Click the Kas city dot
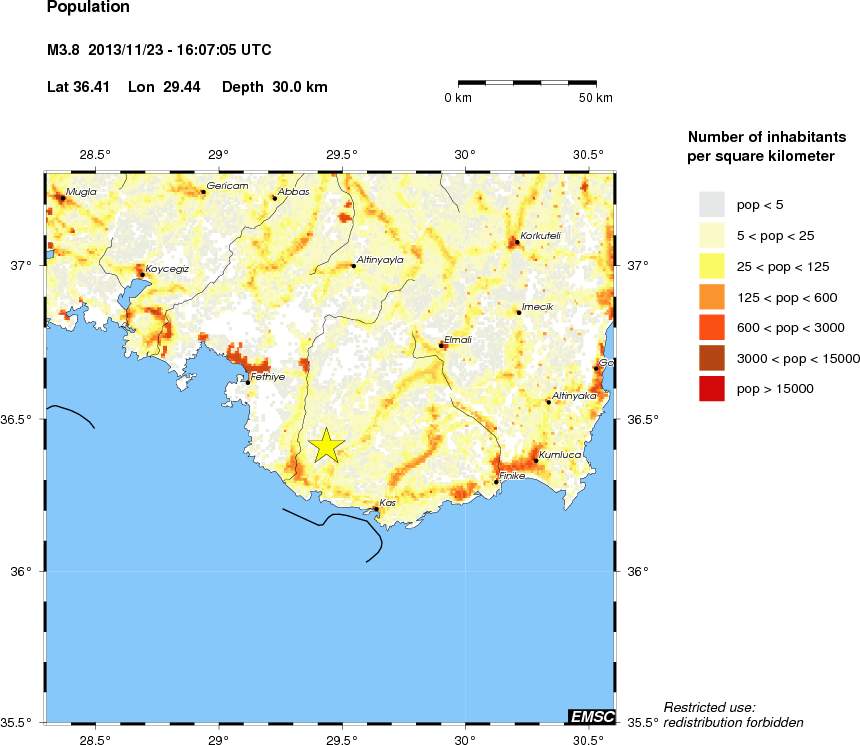Image resolution: width=860 pixels, height=745 pixels. pos(376,509)
